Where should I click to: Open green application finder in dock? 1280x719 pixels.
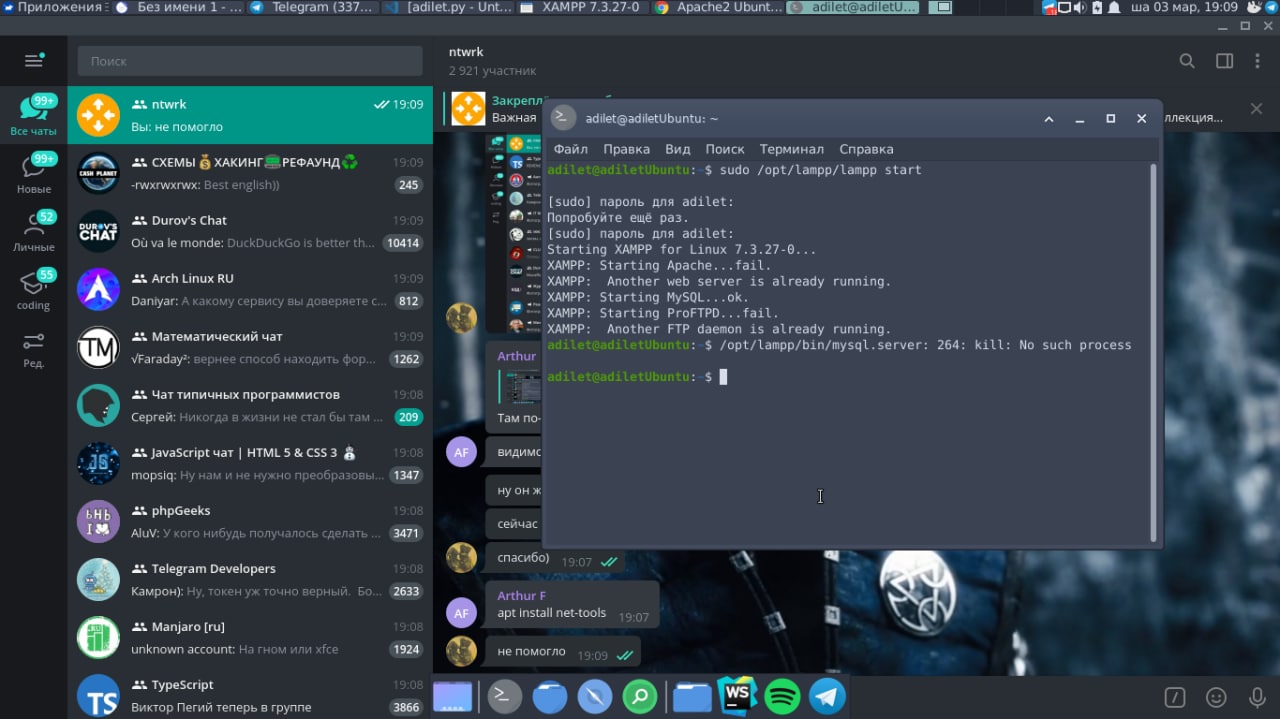[x=640, y=696]
